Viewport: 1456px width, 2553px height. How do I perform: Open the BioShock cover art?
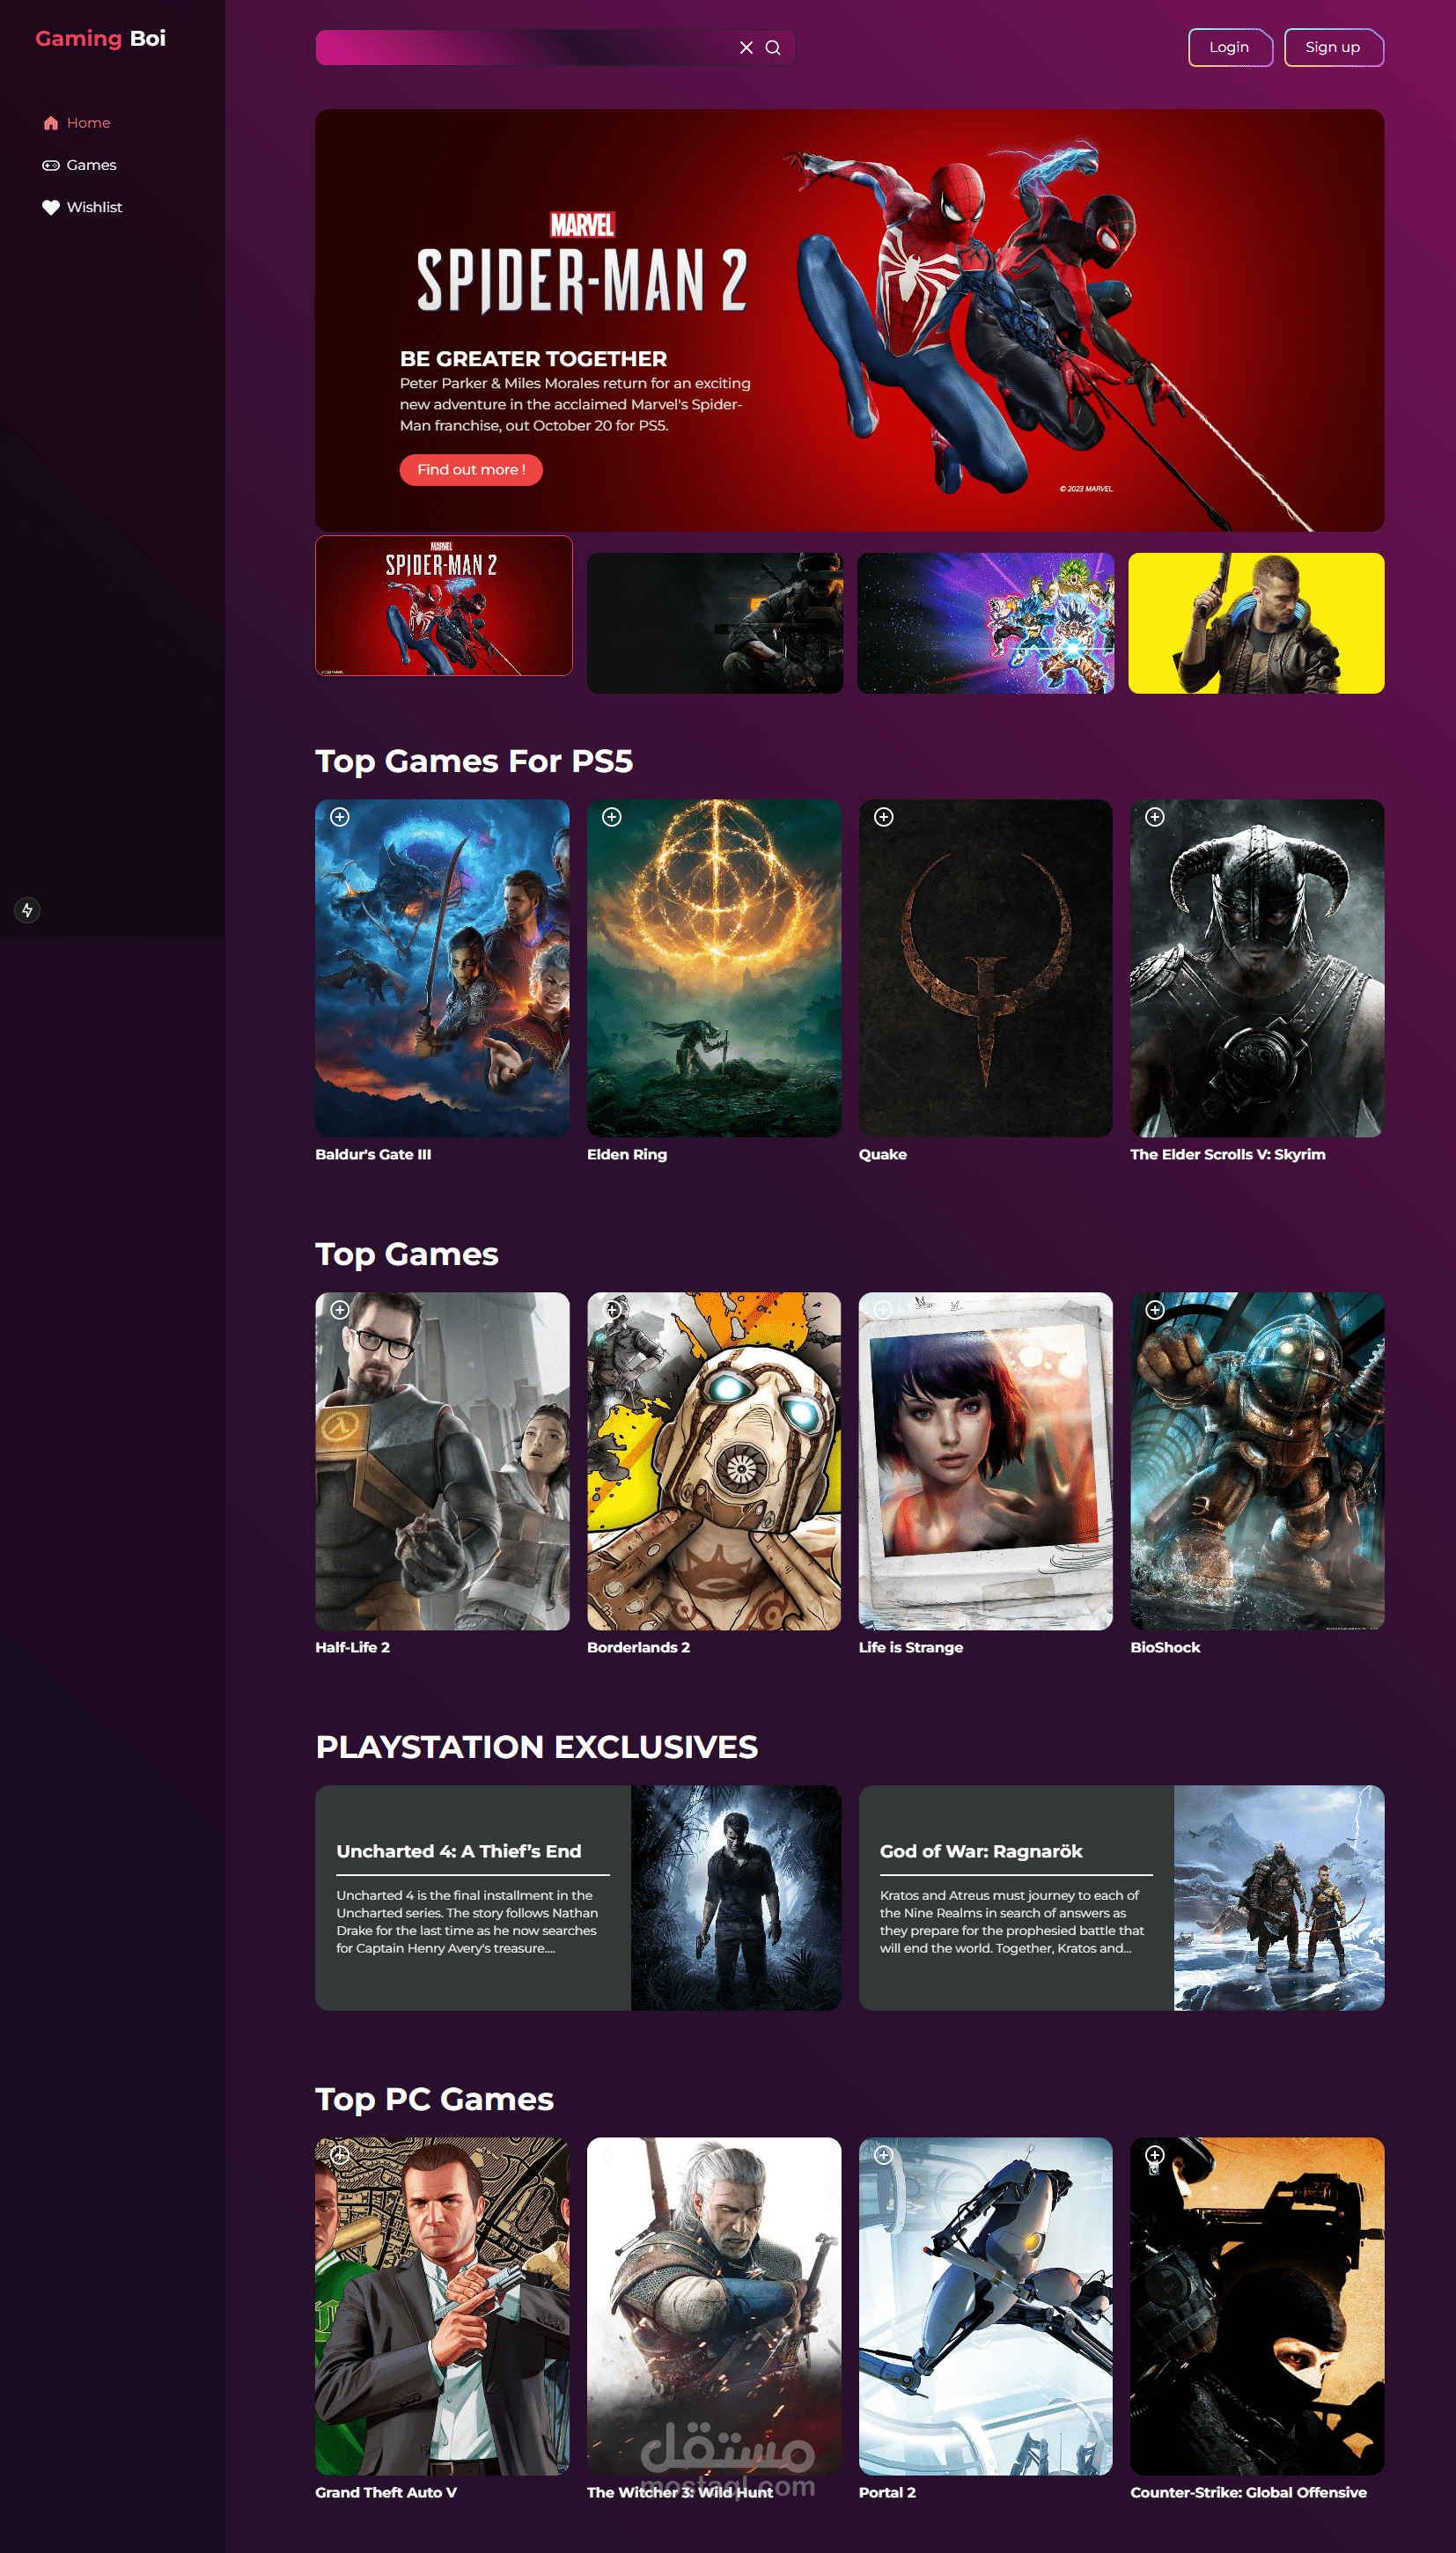(1257, 1461)
